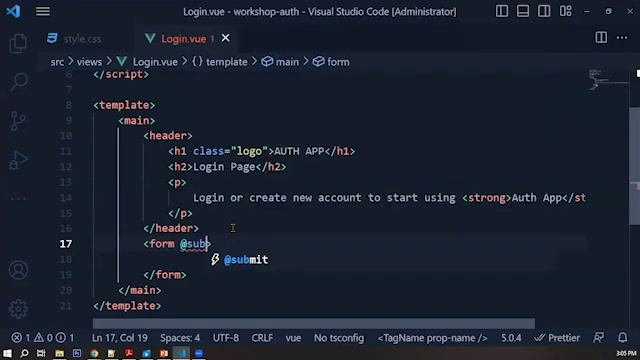
Task: Open the Customize Layout icon
Action: point(565,11)
